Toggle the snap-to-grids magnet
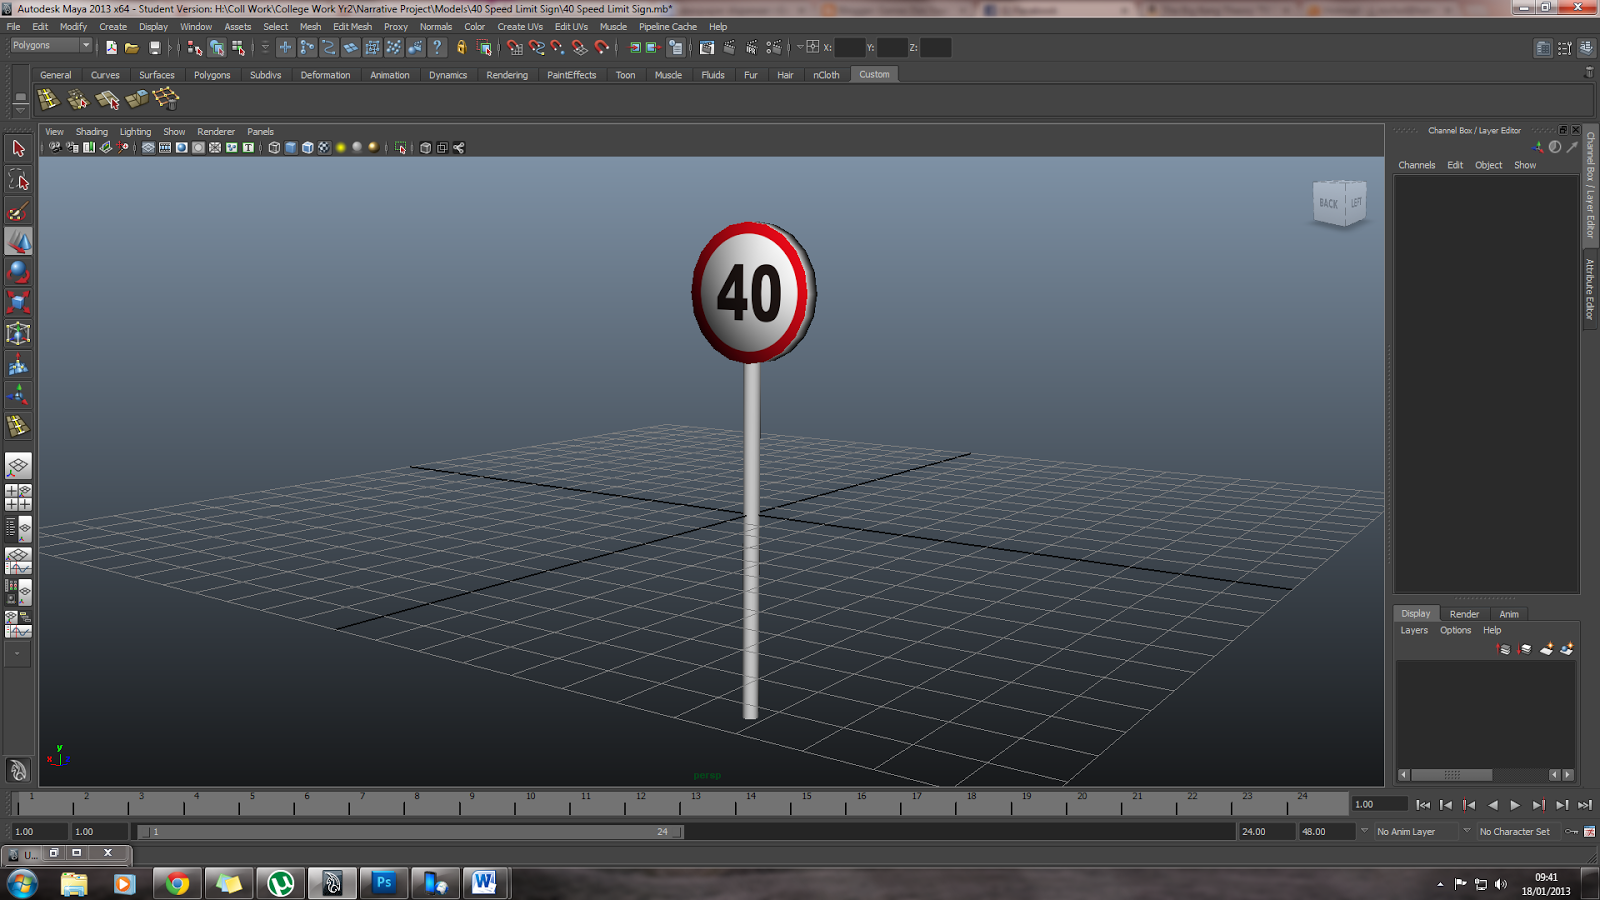This screenshot has width=1600, height=900. [514, 46]
